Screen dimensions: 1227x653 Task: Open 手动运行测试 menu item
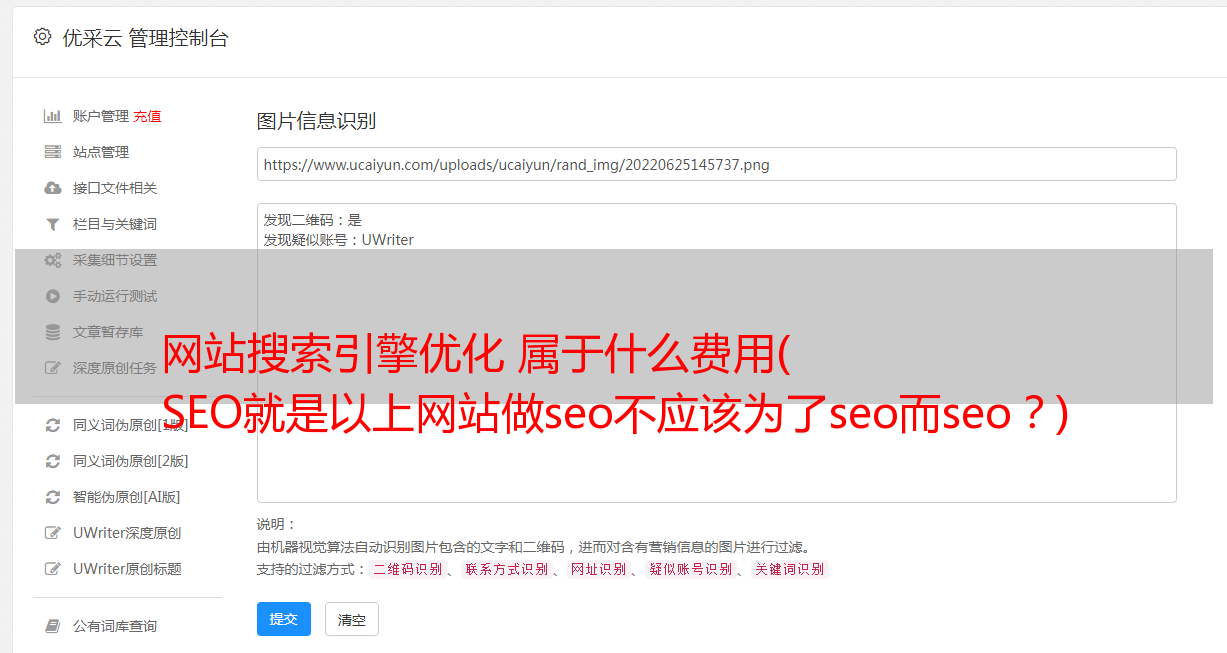point(115,296)
